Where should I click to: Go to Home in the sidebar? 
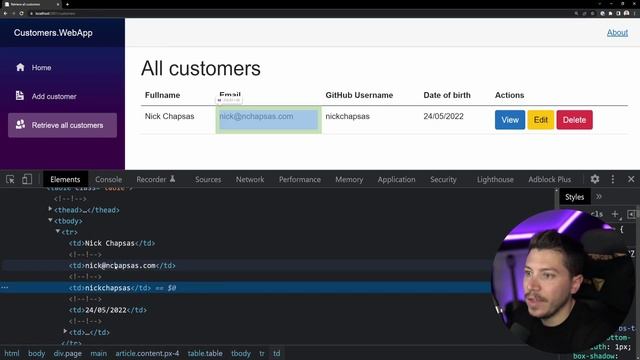(x=62, y=67)
